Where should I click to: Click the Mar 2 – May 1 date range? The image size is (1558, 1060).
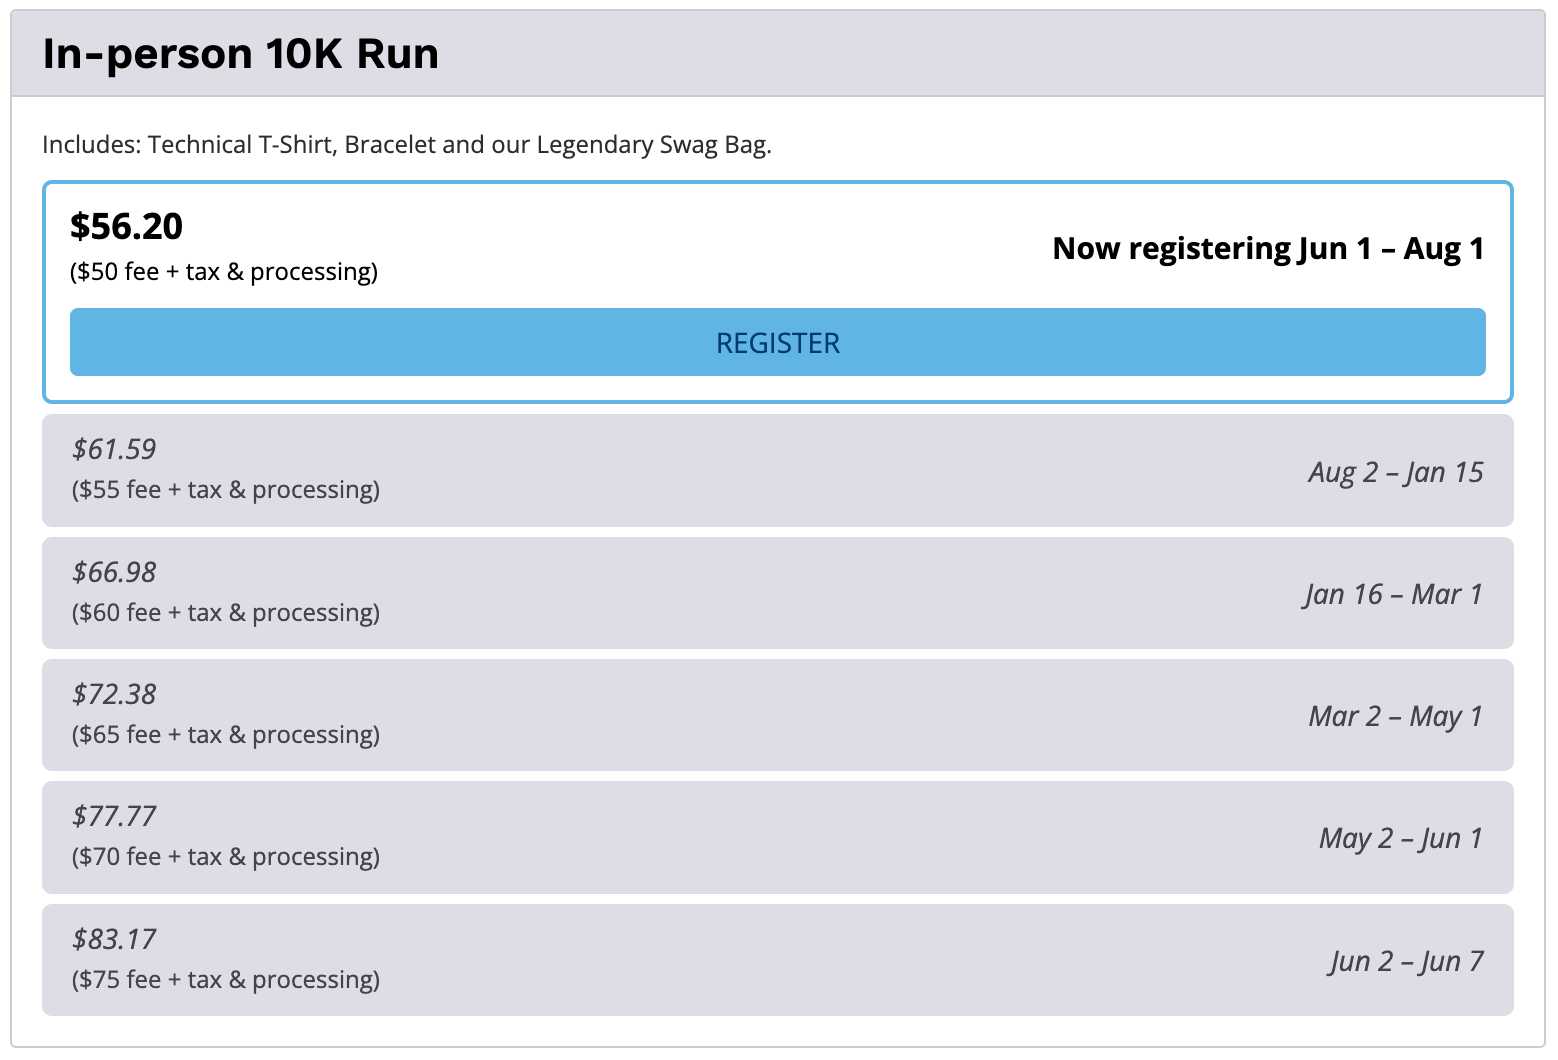coord(1395,716)
